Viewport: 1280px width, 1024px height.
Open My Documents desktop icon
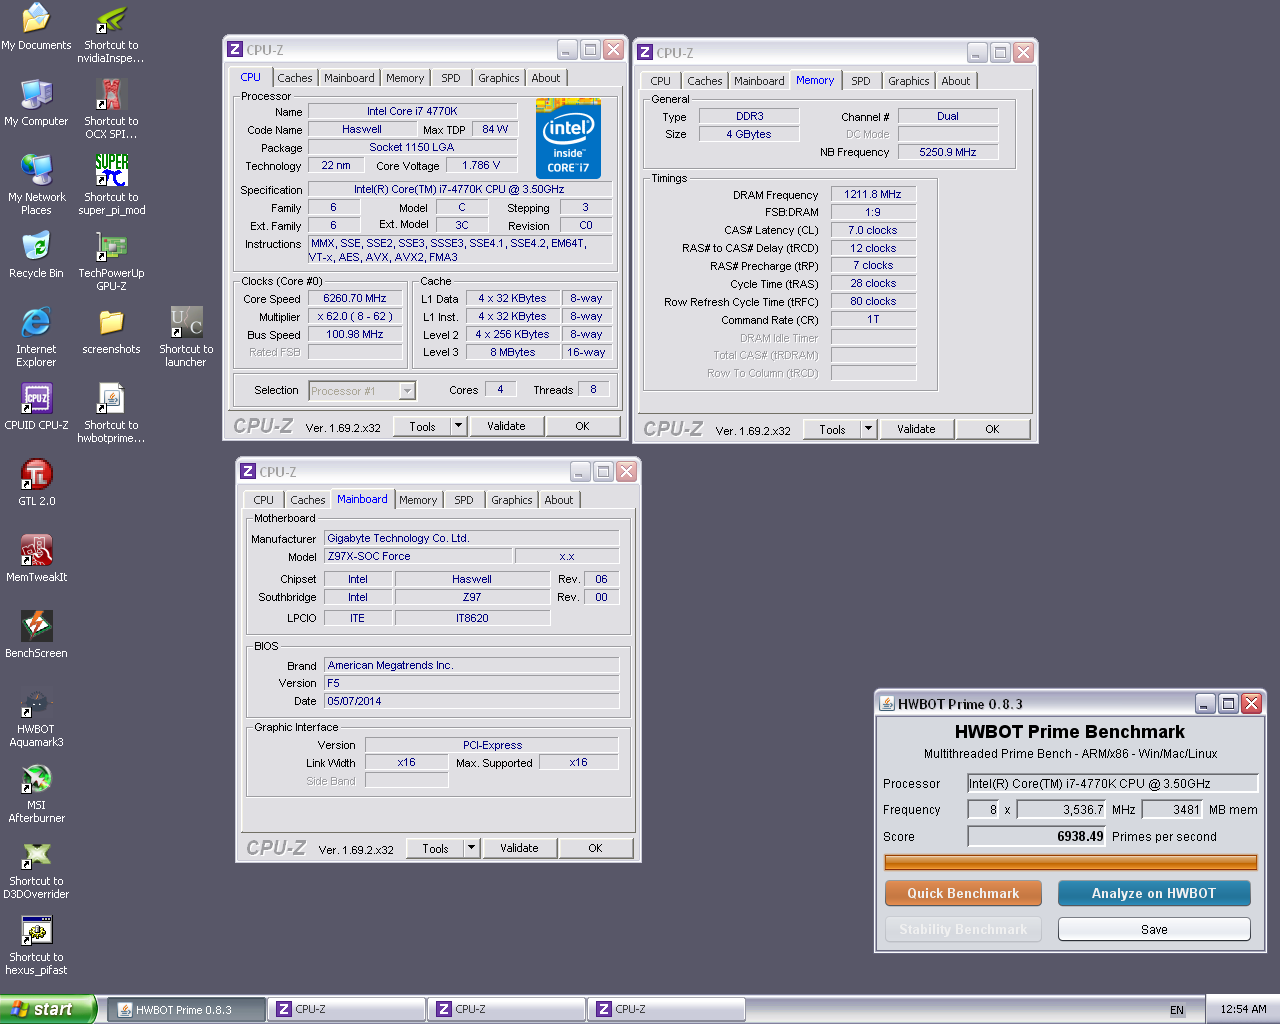pyautogui.click(x=36, y=27)
